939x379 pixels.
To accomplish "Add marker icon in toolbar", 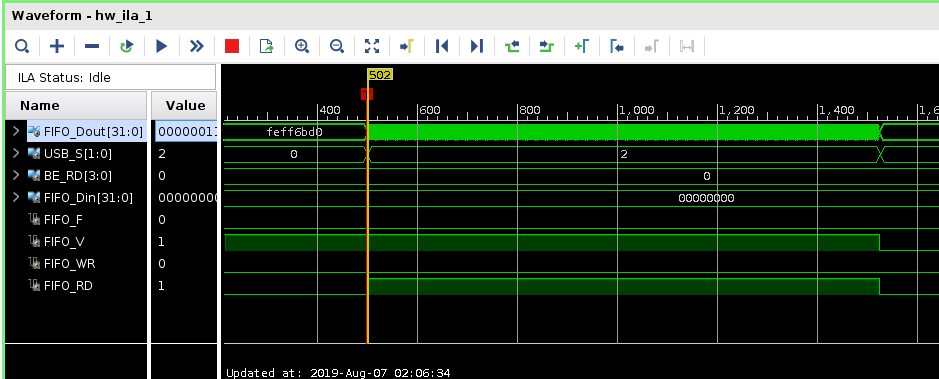I will [x=581, y=46].
